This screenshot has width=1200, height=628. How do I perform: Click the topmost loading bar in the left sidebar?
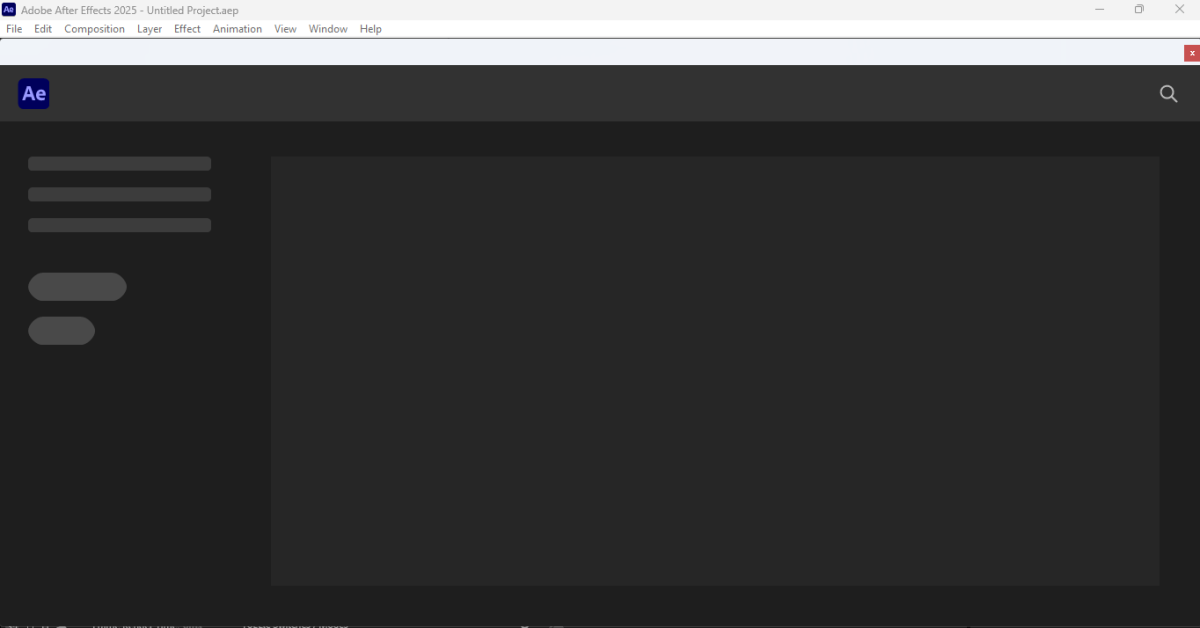119,164
